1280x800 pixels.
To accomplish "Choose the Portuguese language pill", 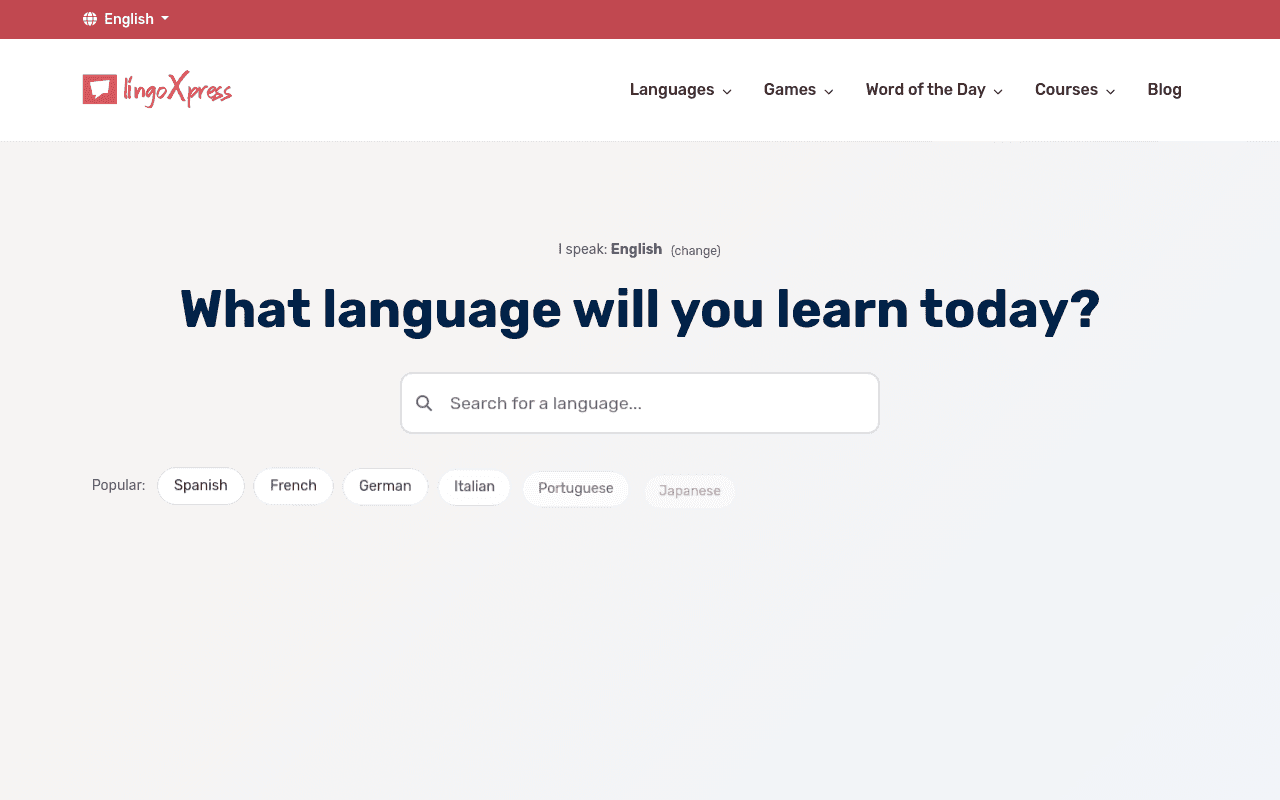I will [x=575, y=489].
